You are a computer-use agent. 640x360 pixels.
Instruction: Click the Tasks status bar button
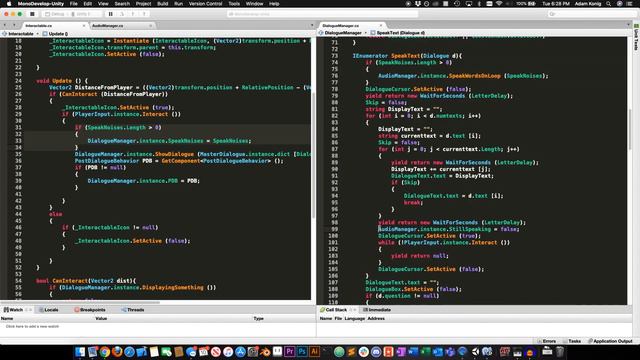(x=572, y=341)
